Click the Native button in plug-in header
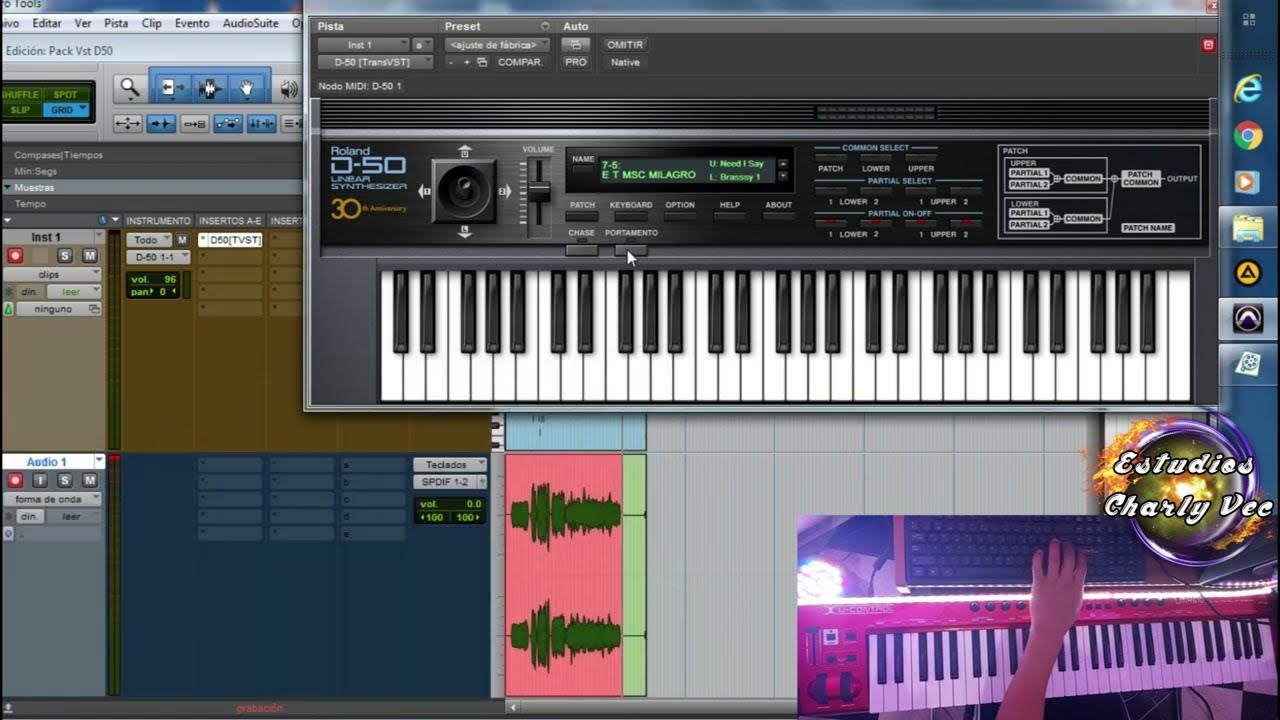The image size is (1280, 720). click(625, 62)
